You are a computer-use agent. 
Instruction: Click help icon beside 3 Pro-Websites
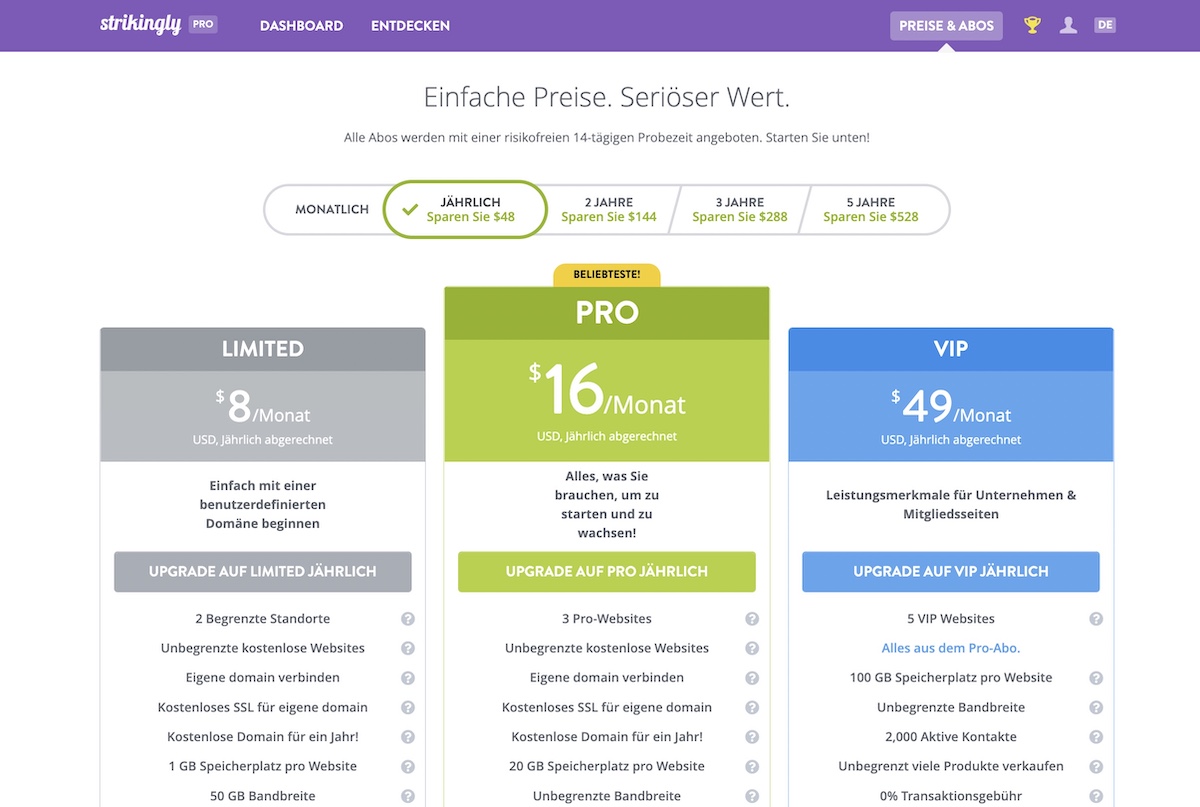click(752, 619)
